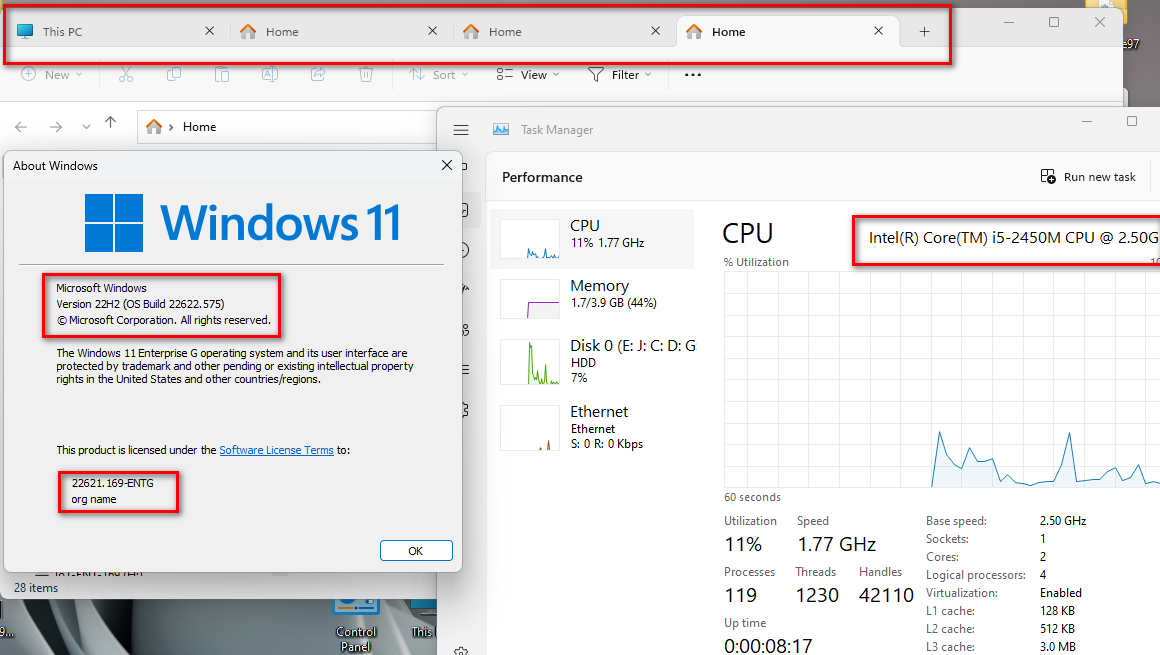This screenshot has width=1160, height=655.
Task: Click OK in About Windows dialog
Action: pos(416,551)
